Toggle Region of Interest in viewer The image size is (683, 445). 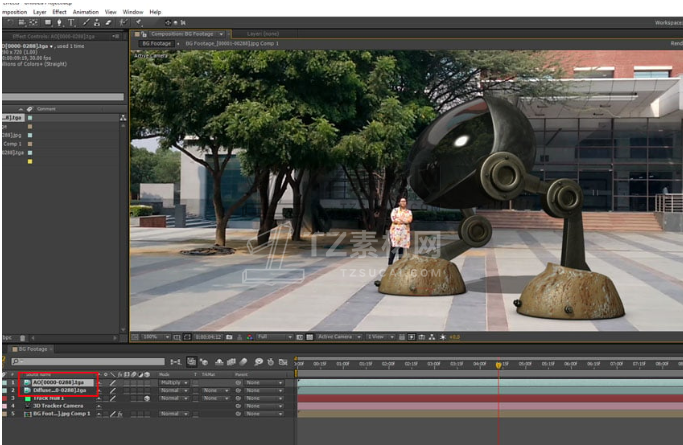coord(300,337)
